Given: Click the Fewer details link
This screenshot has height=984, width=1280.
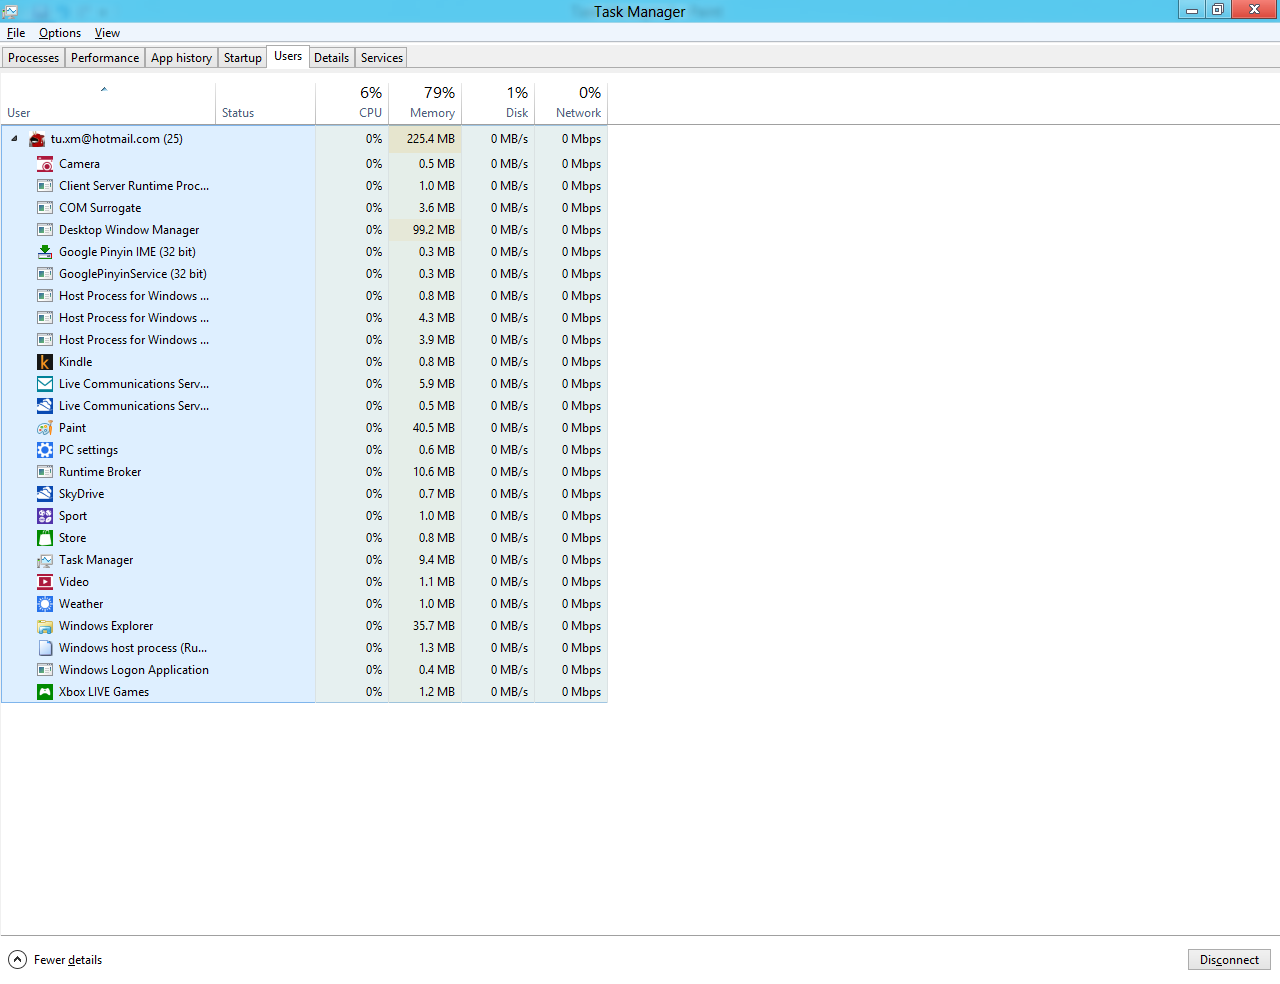Looking at the screenshot, I should [68, 960].
